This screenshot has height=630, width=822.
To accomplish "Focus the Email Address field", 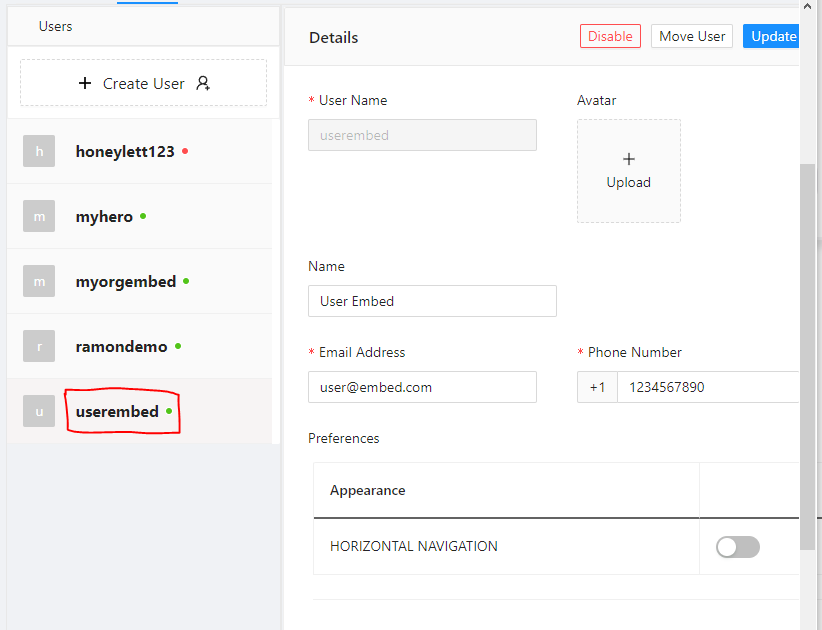I will (x=422, y=387).
